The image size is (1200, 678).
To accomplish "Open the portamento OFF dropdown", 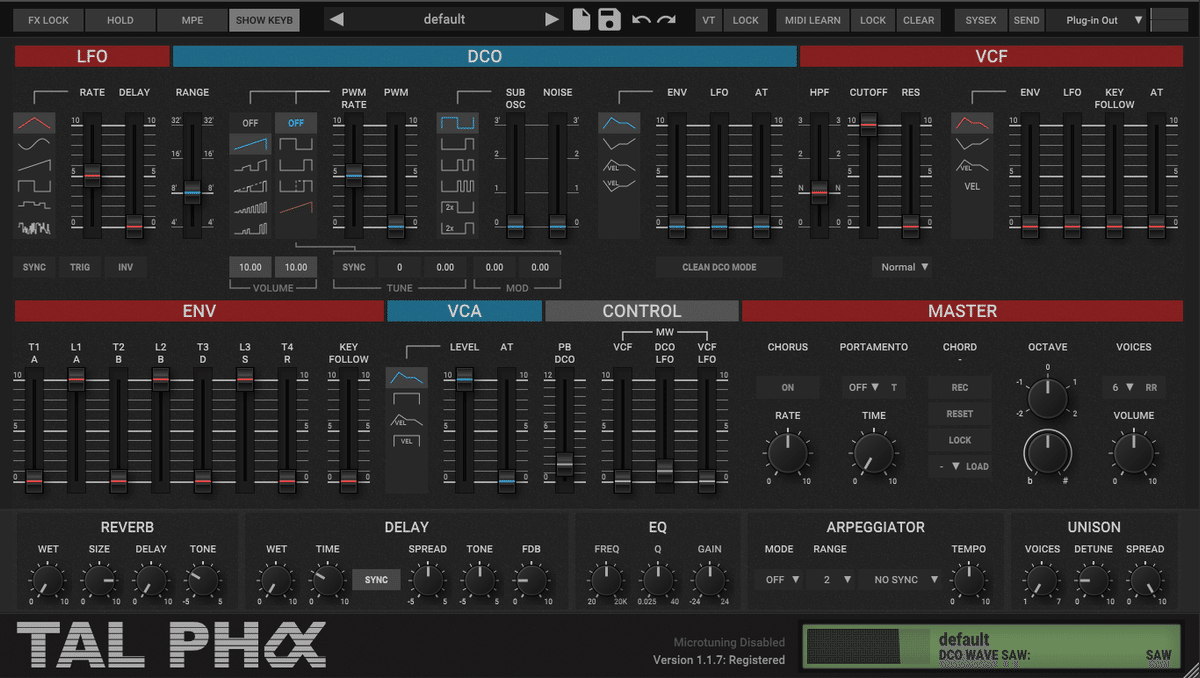I will click(x=862, y=387).
